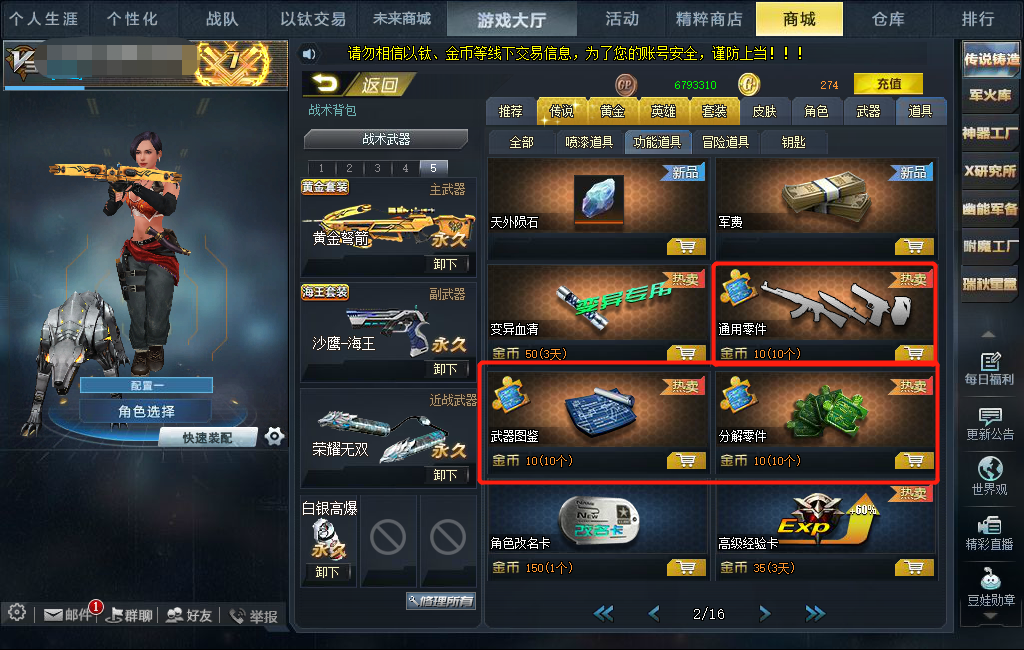Click the 充值 recharge button
The width and height of the screenshot is (1024, 650).
point(888,84)
